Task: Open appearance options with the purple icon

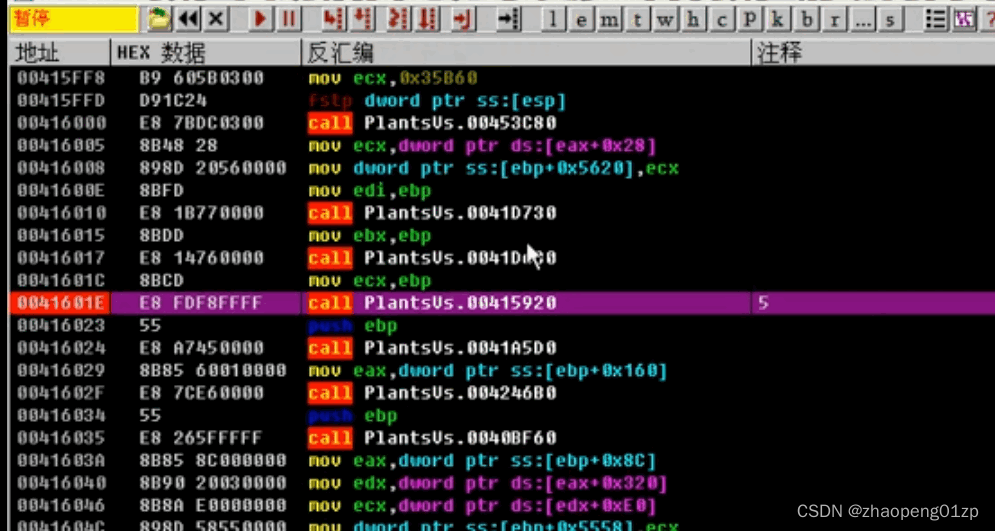Action: point(964,20)
